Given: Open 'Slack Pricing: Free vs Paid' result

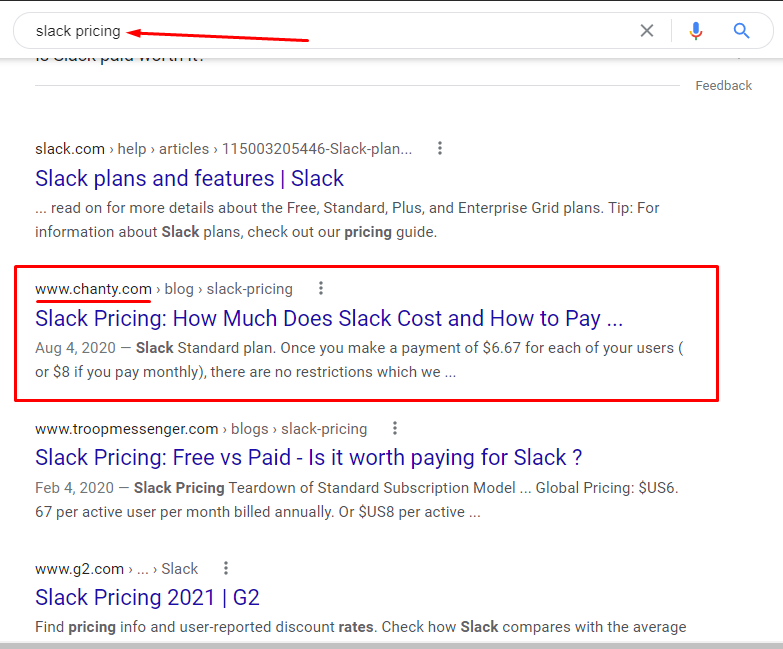Looking at the screenshot, I should coord(309,458).
